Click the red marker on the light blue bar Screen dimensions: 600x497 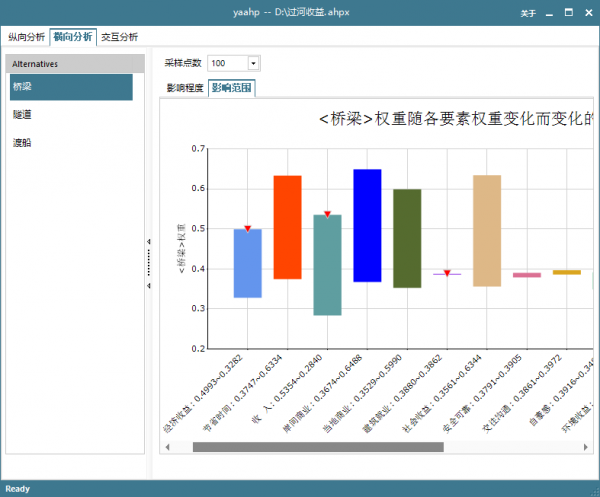248,229
